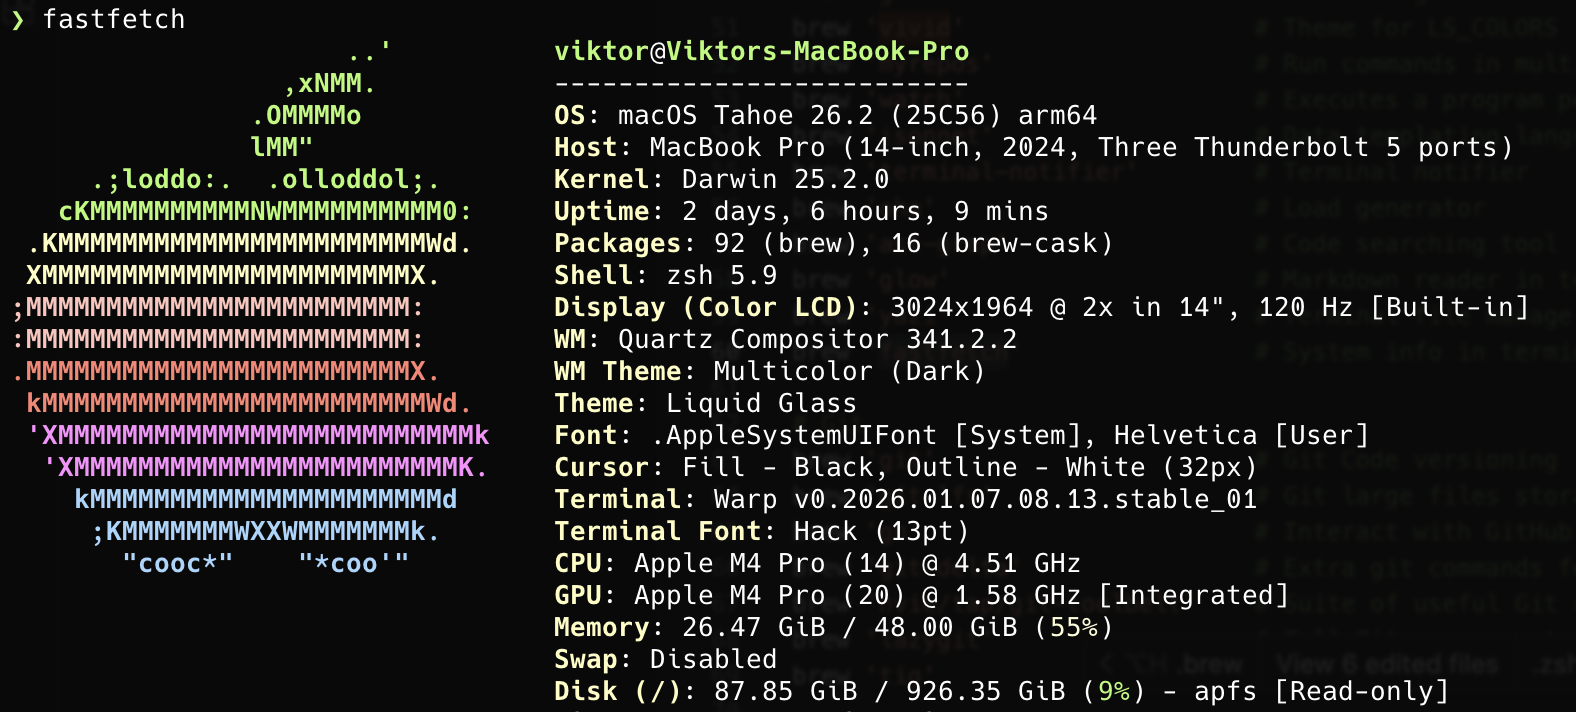Click the 'Display (Color LCD)' line
Image resolution: width=1576 pixels, height=712 pixels.
click(x=1042, y=307)
